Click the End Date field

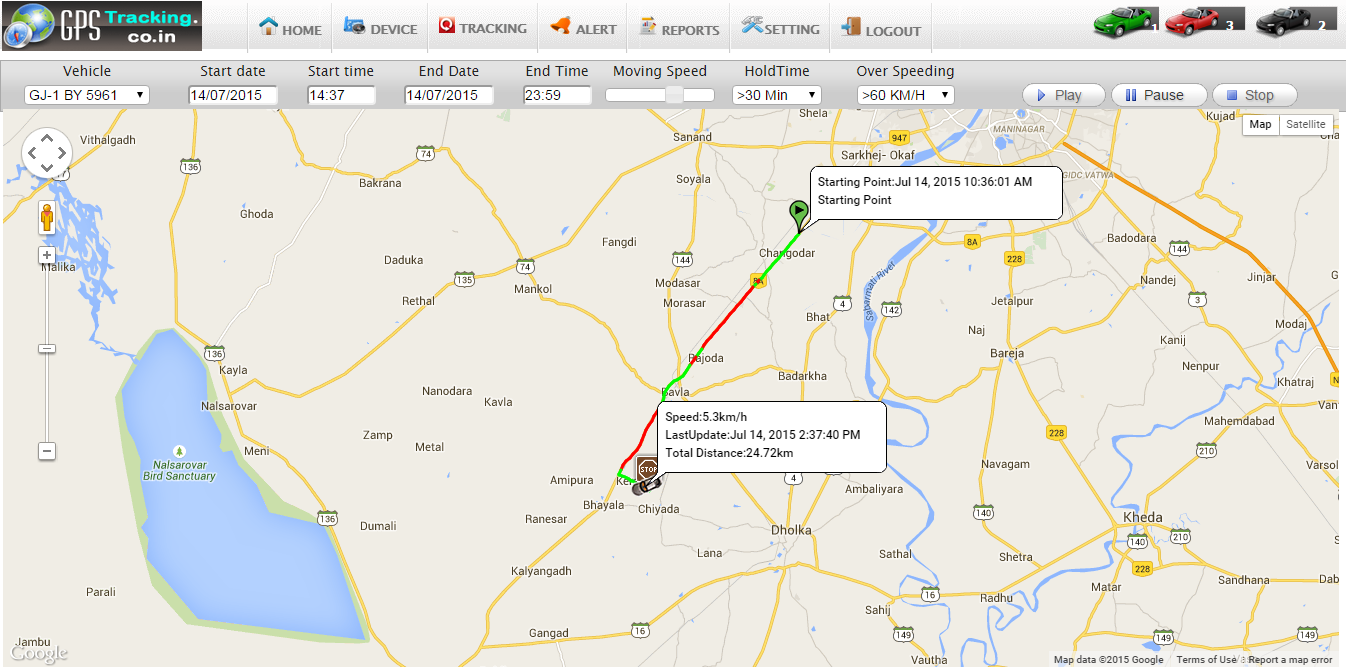coord(449,95)
